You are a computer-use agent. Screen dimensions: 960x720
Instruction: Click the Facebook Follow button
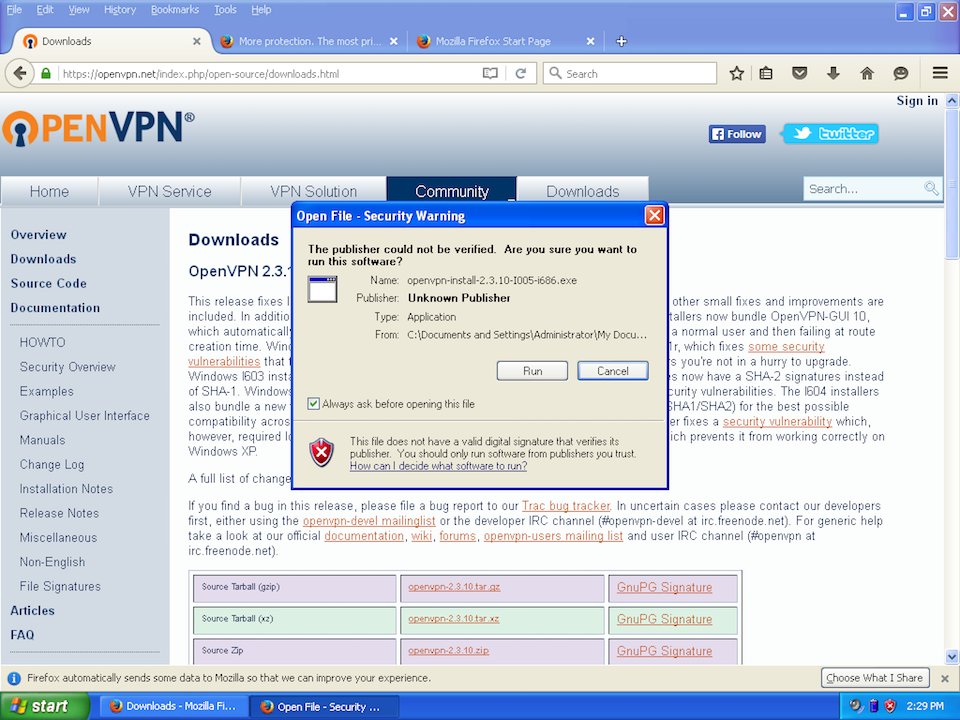(737, 134)
